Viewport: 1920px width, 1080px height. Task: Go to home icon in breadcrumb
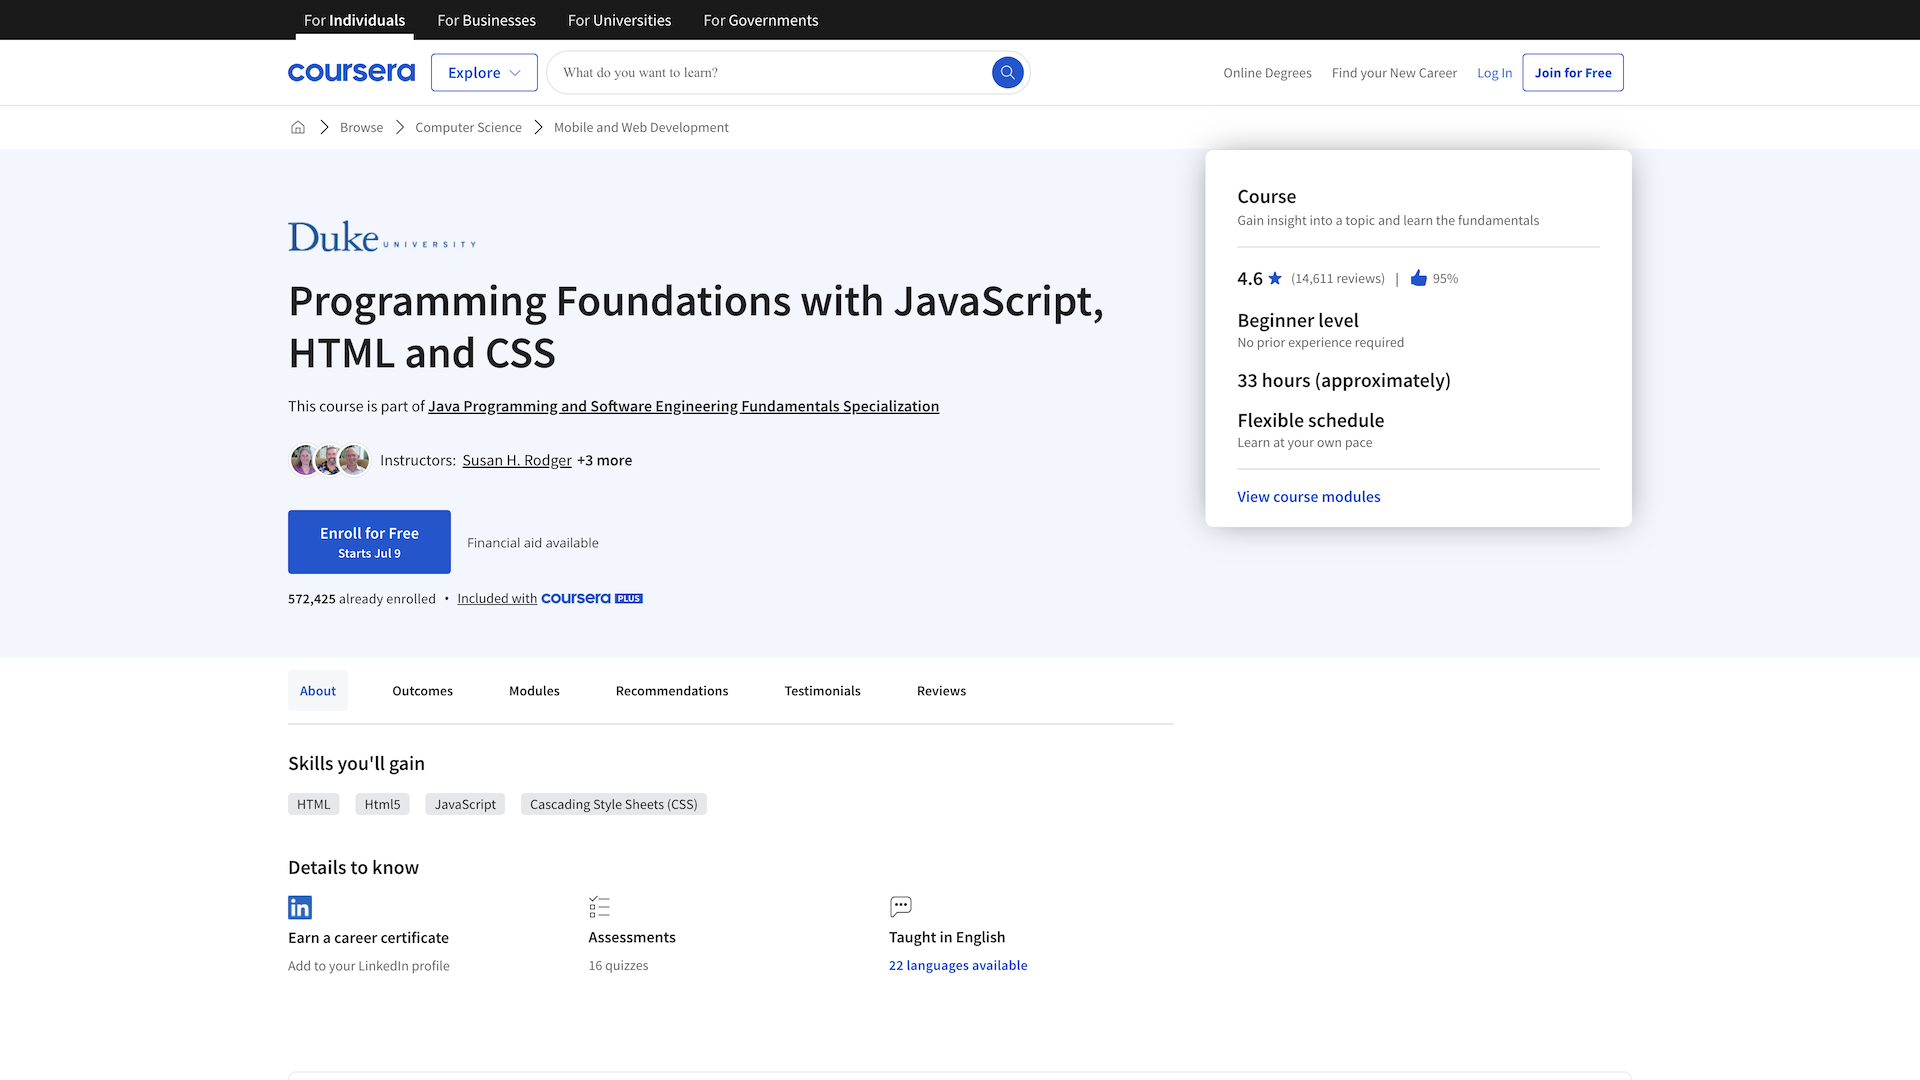pos(298,127)
